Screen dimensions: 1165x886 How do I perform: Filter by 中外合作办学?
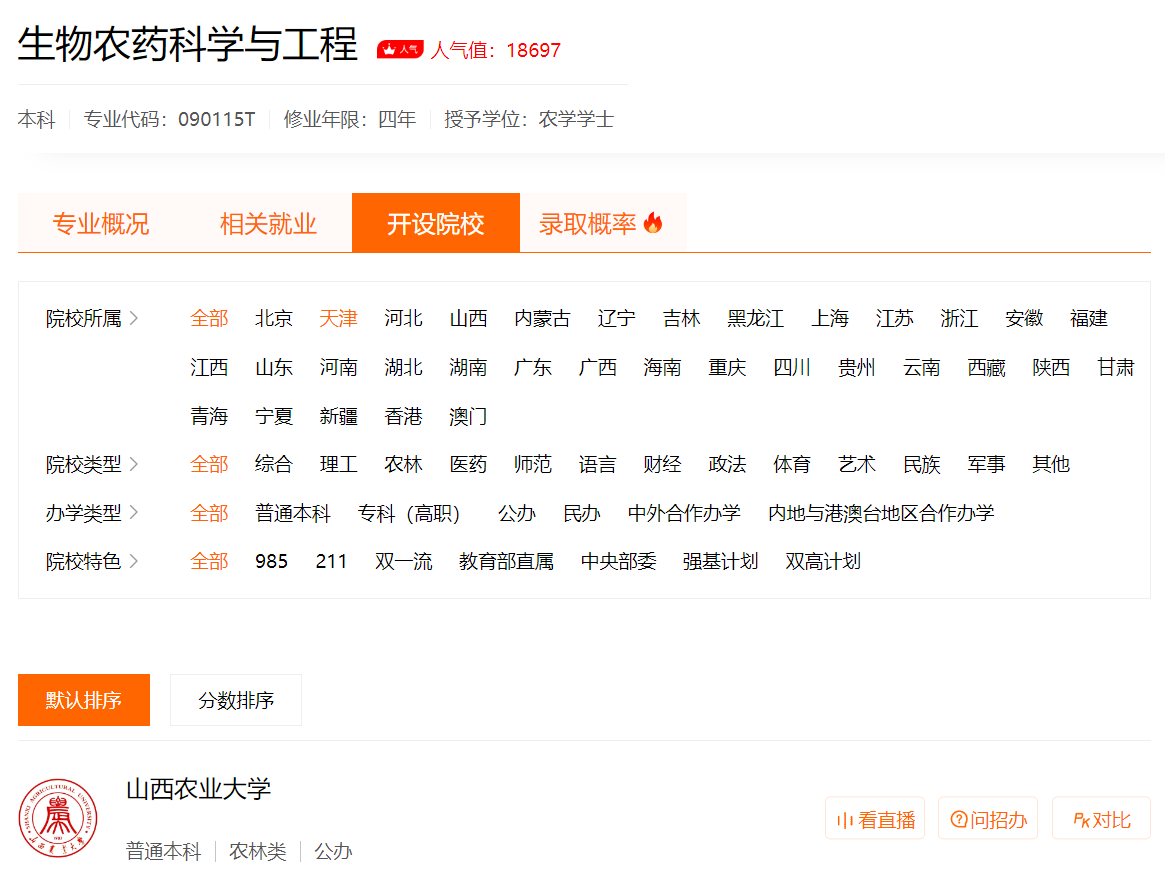pyautogui.click(x=684, y=513)
